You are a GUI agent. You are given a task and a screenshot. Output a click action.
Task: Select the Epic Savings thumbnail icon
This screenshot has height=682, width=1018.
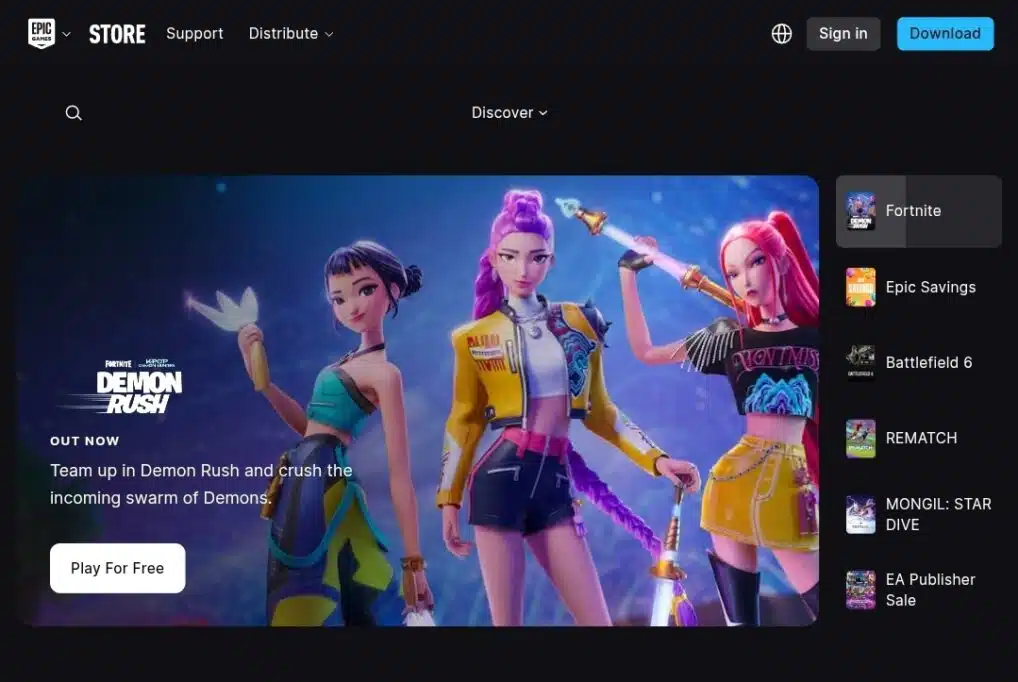pos(860,287)
